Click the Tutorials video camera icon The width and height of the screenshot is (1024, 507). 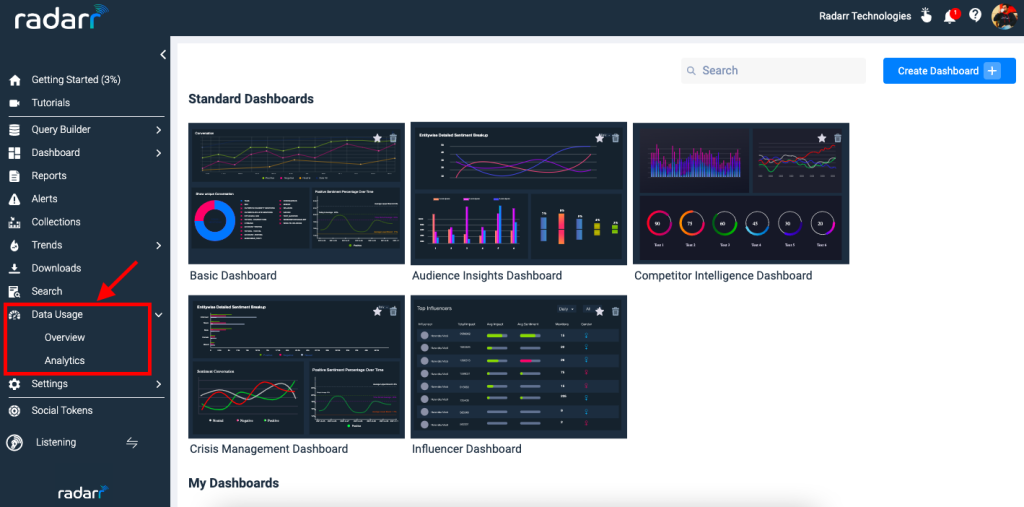click(x=15, y=103)
